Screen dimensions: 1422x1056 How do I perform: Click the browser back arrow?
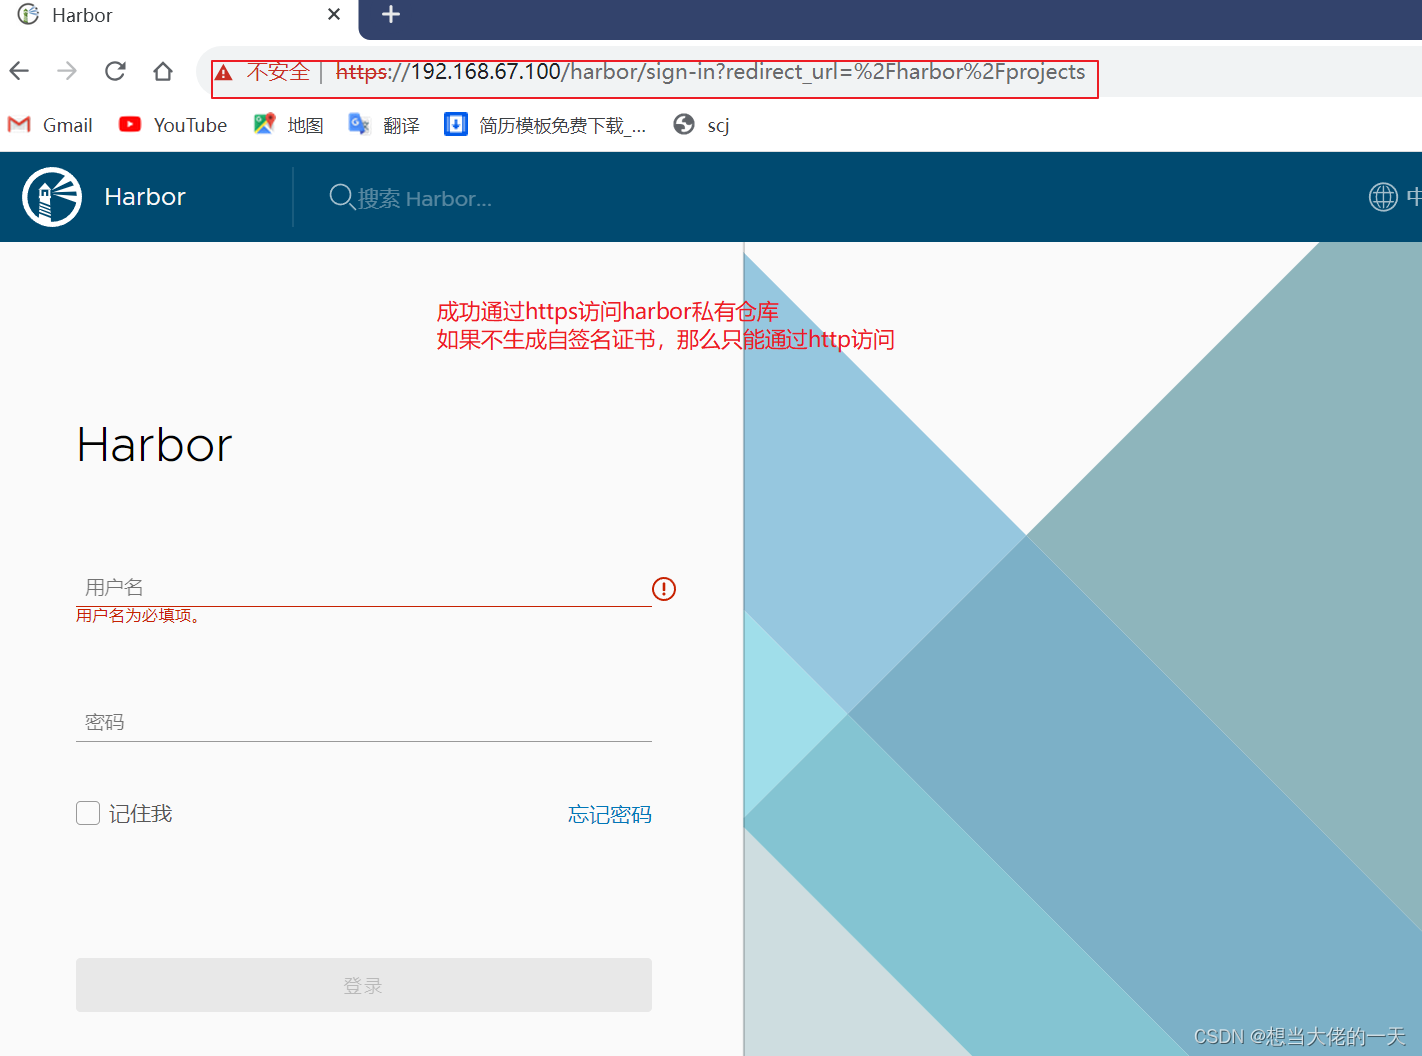(x=19, y=71)
